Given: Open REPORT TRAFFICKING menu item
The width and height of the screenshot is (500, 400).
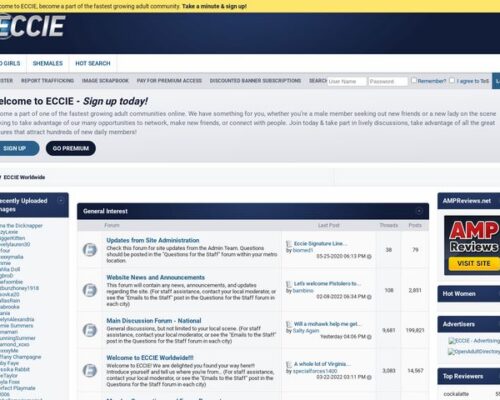Looking at the screenshot, I should click(47, 81).
